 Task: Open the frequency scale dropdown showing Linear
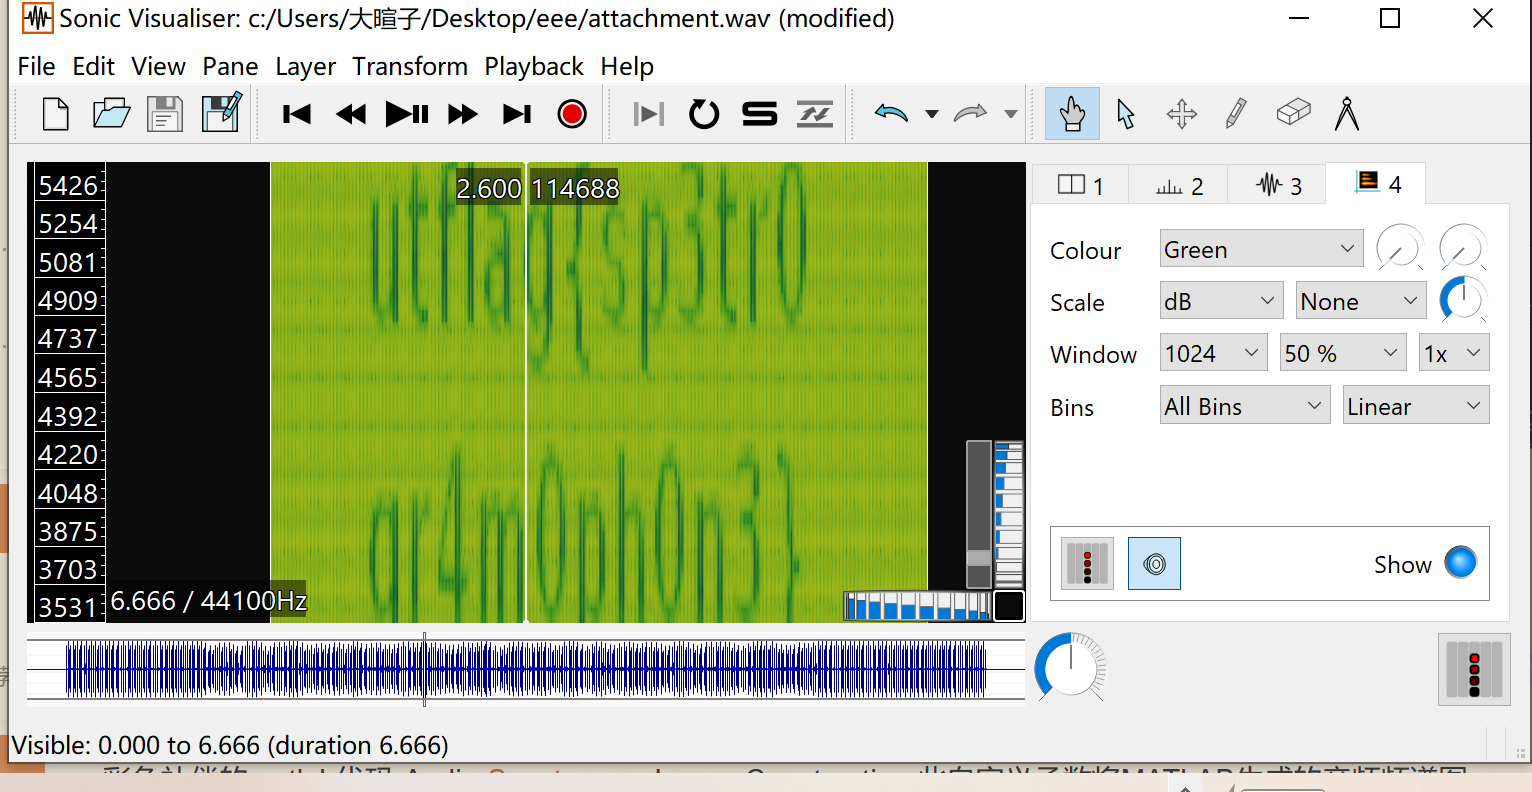point(1416,406)
